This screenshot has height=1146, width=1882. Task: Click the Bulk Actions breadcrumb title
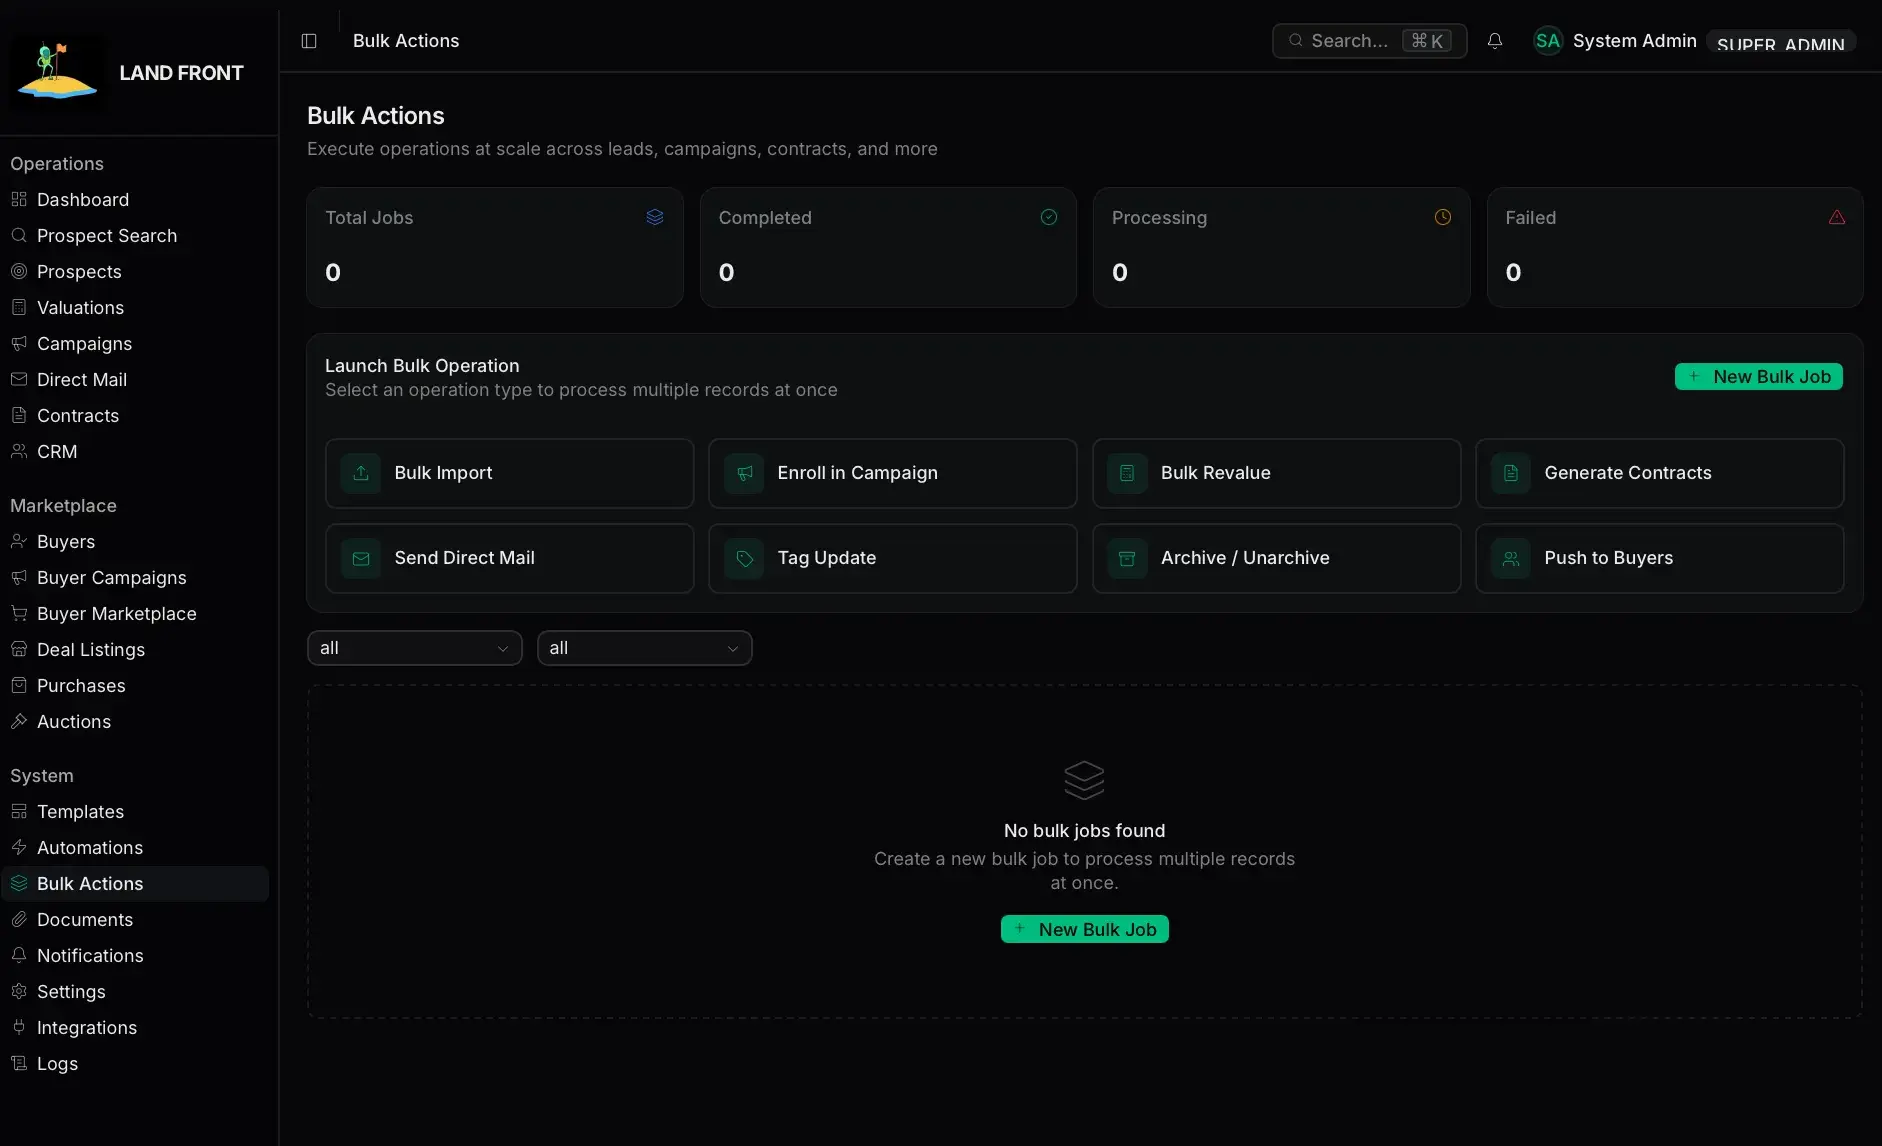pyautogui.click(x=406, y=41)
